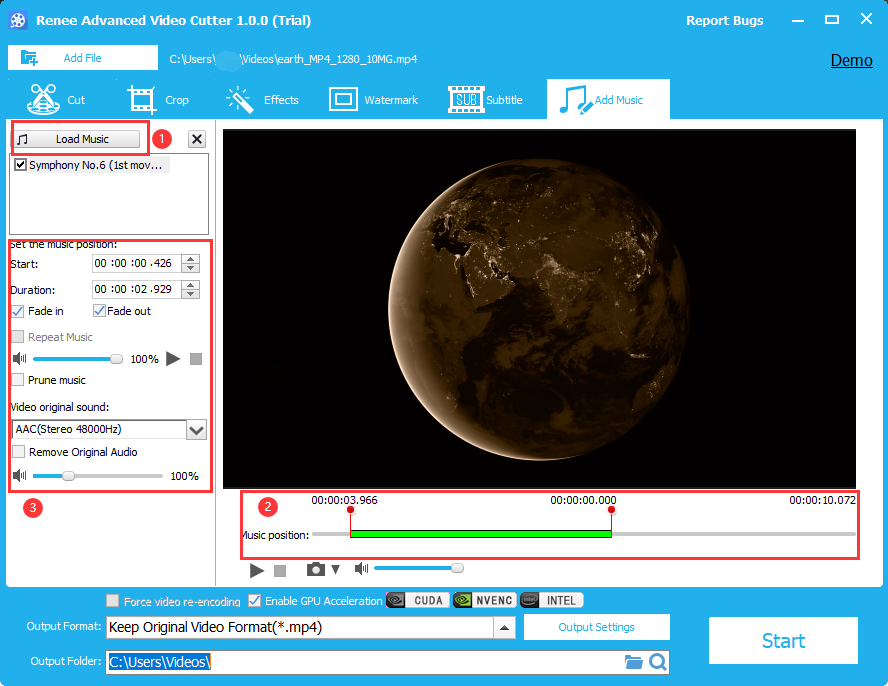Expand the Output Format dropdown list
The width and height of the screenshot is (888, 686).
coord(505,628)
